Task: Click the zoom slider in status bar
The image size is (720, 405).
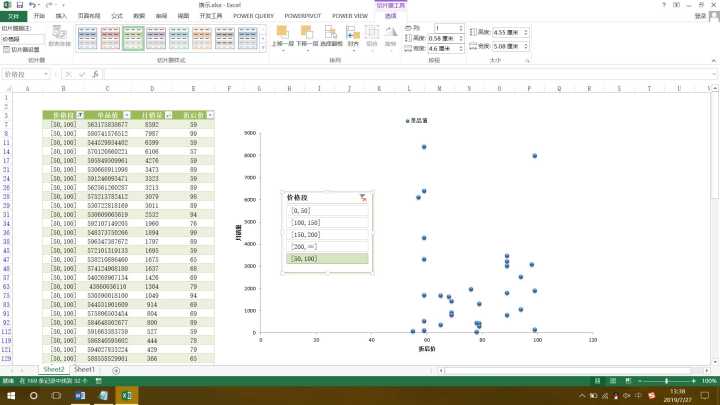Action: click(x=667, y=381)
